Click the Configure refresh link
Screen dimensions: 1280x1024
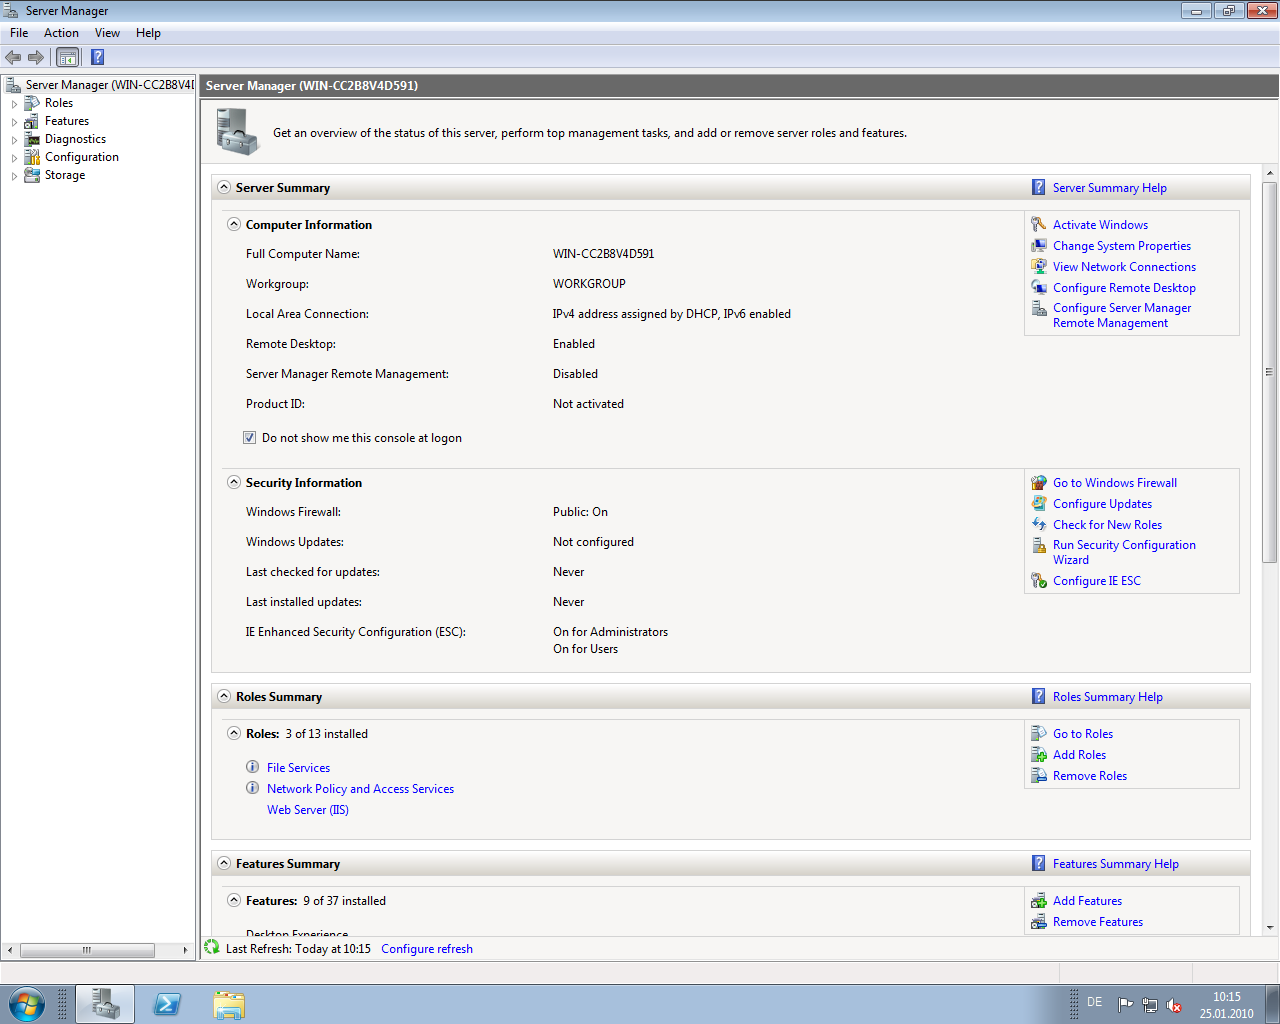pyautogui.click(x=427, y=949)
